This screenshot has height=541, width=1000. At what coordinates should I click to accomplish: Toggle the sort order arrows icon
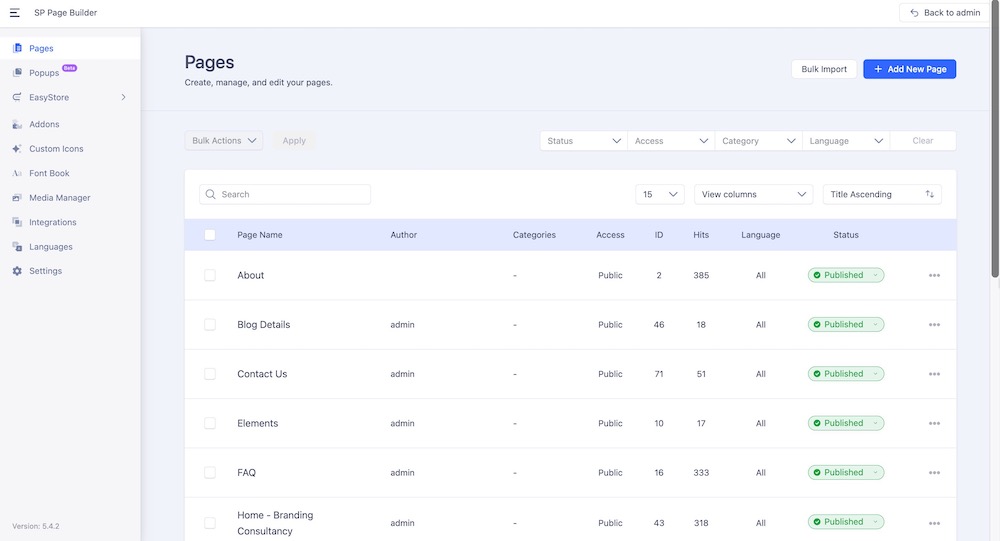(929, 194)
